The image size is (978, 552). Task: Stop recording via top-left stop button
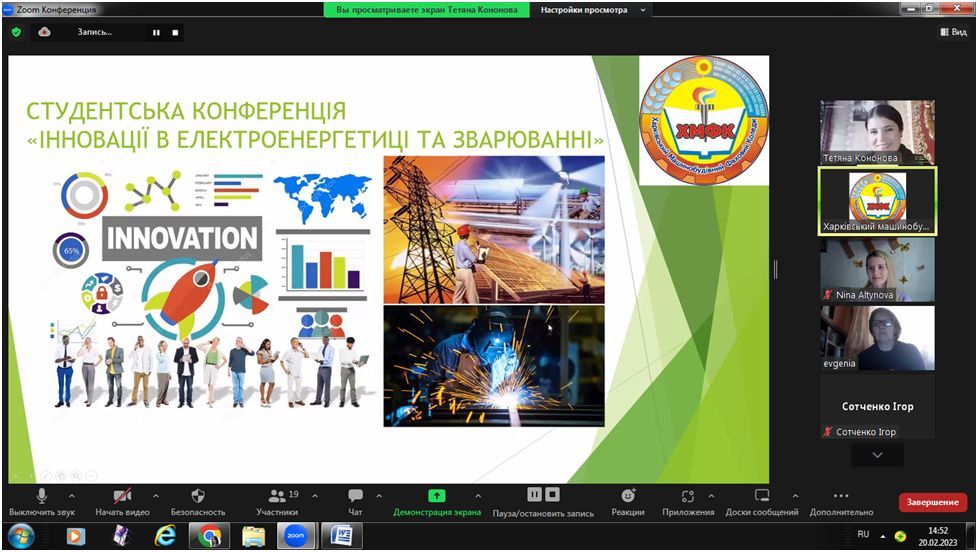pos(175,32)
